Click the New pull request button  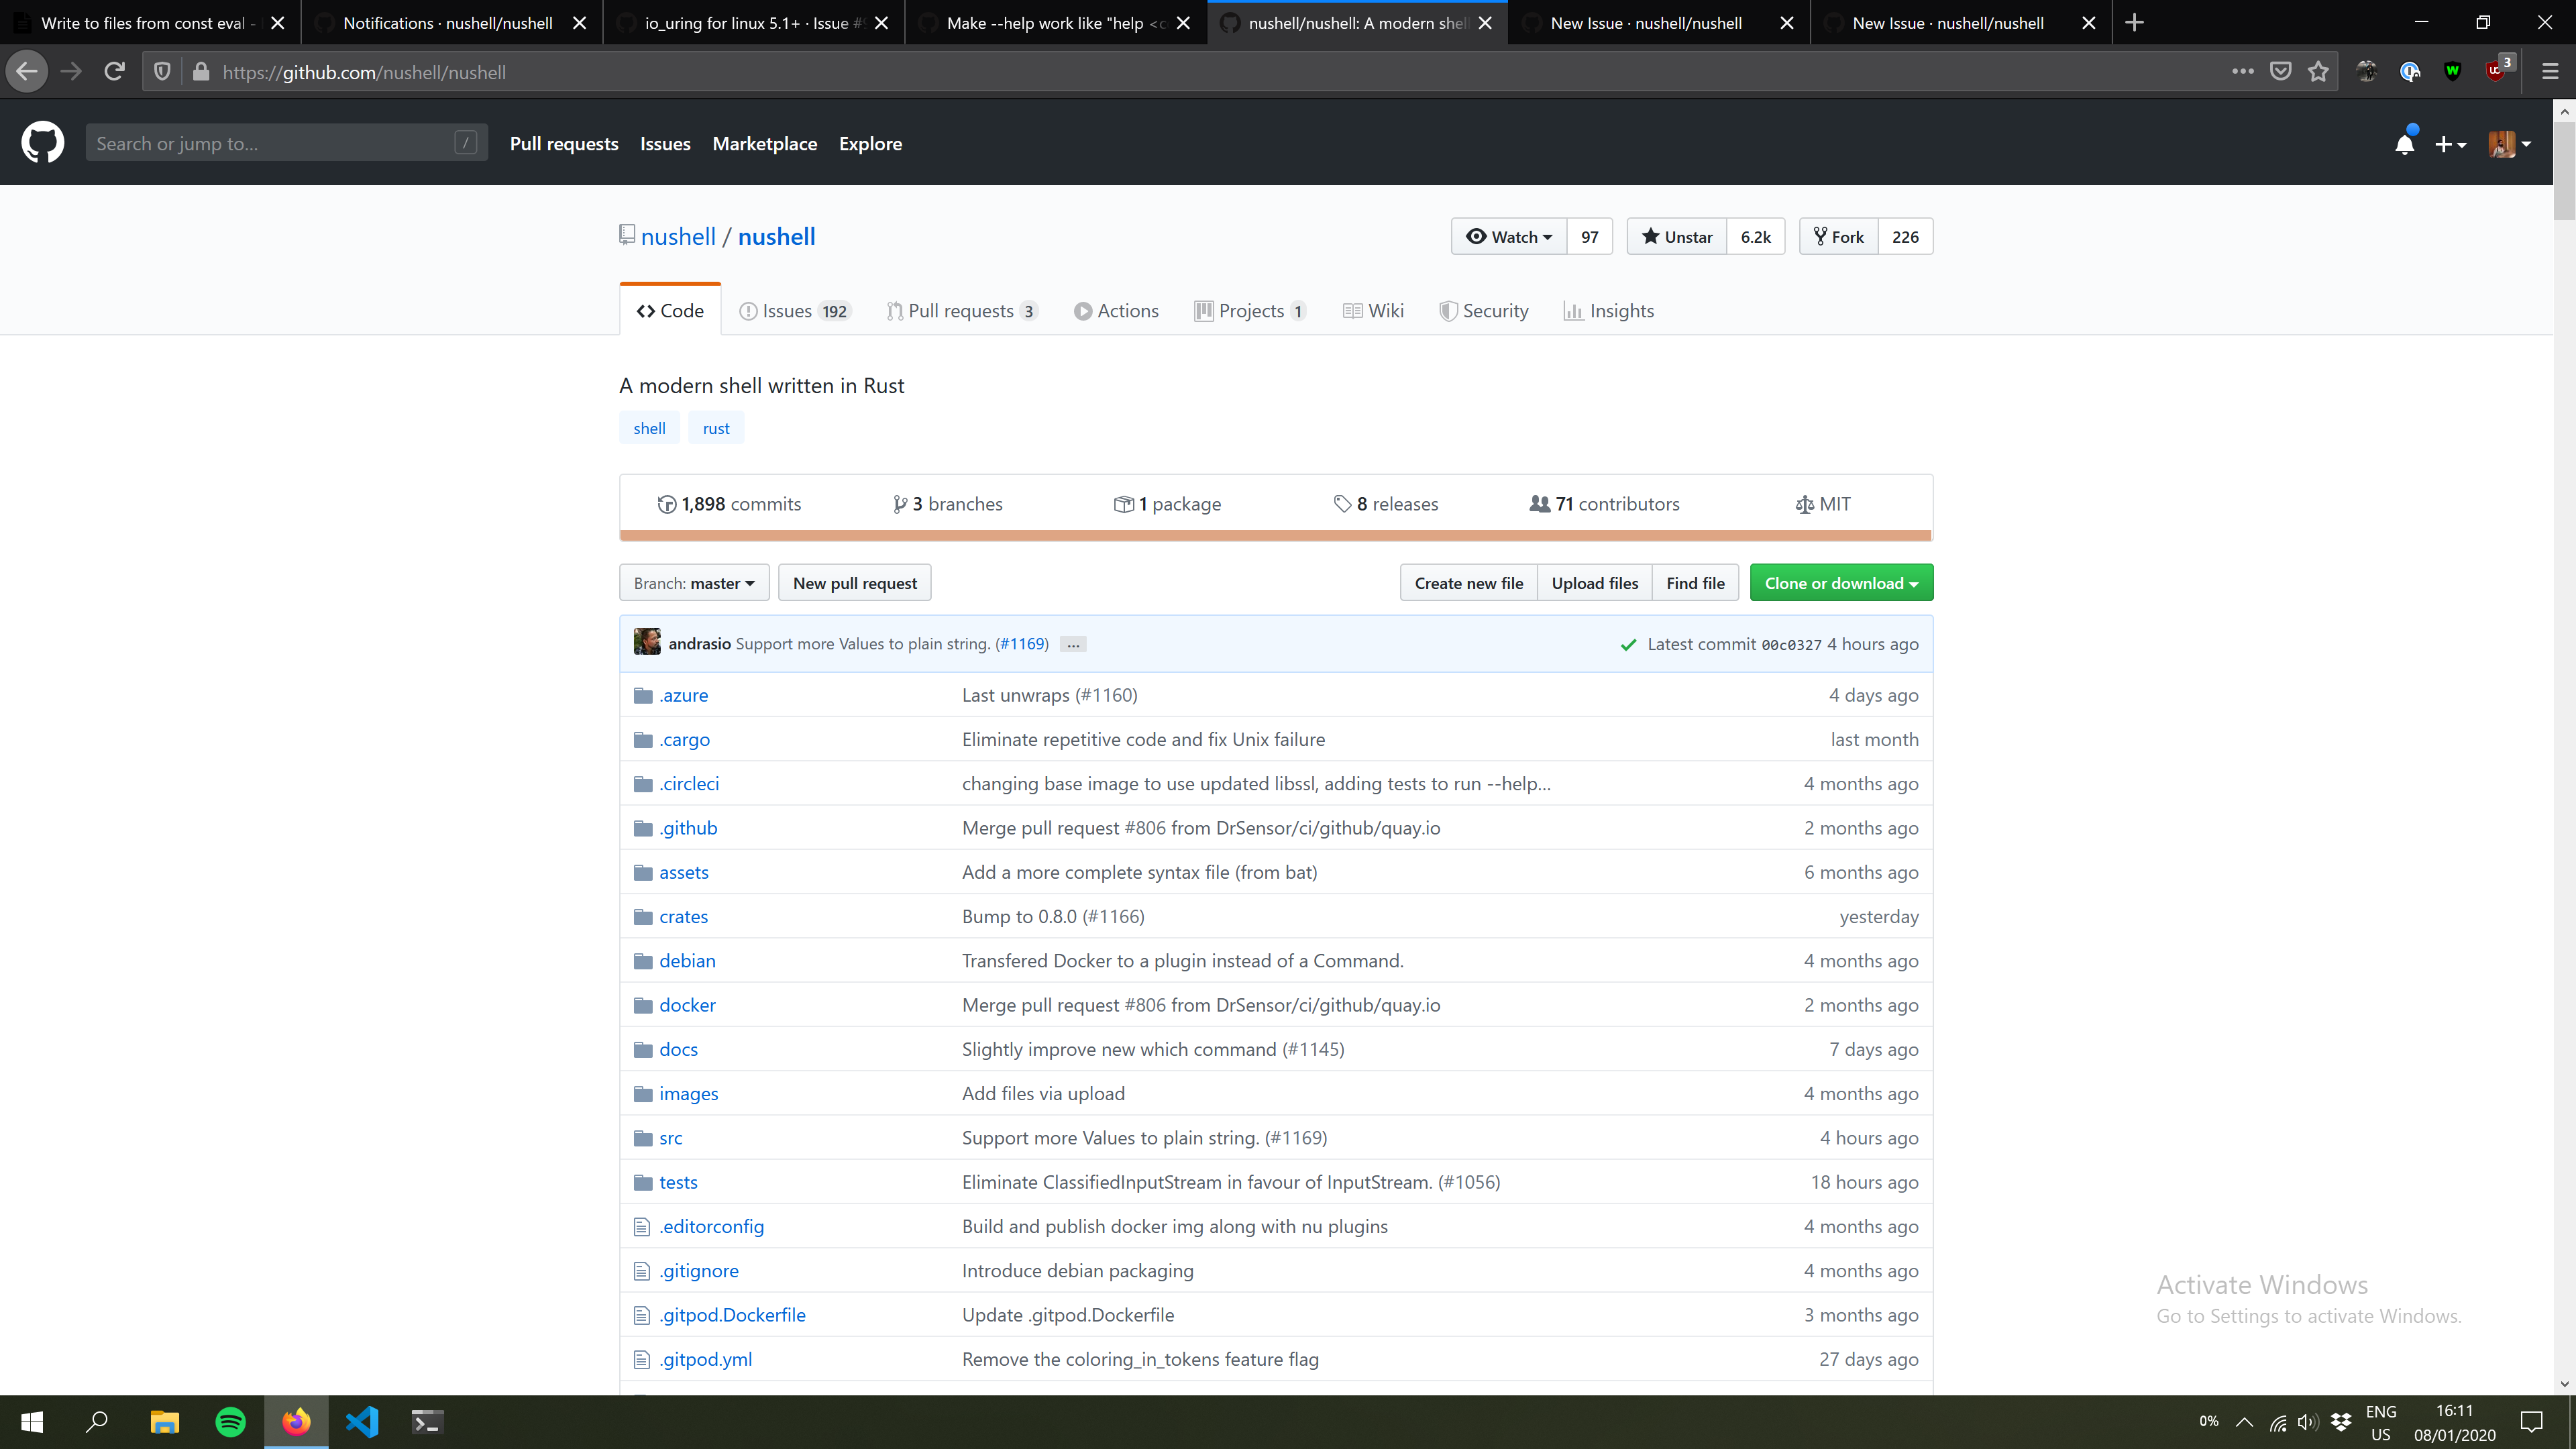[854, 582]
